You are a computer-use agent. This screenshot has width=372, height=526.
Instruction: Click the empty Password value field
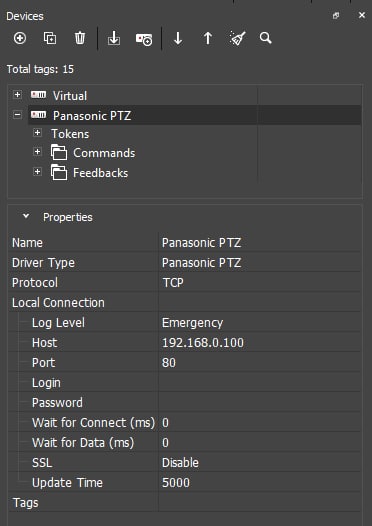point(260,403)
